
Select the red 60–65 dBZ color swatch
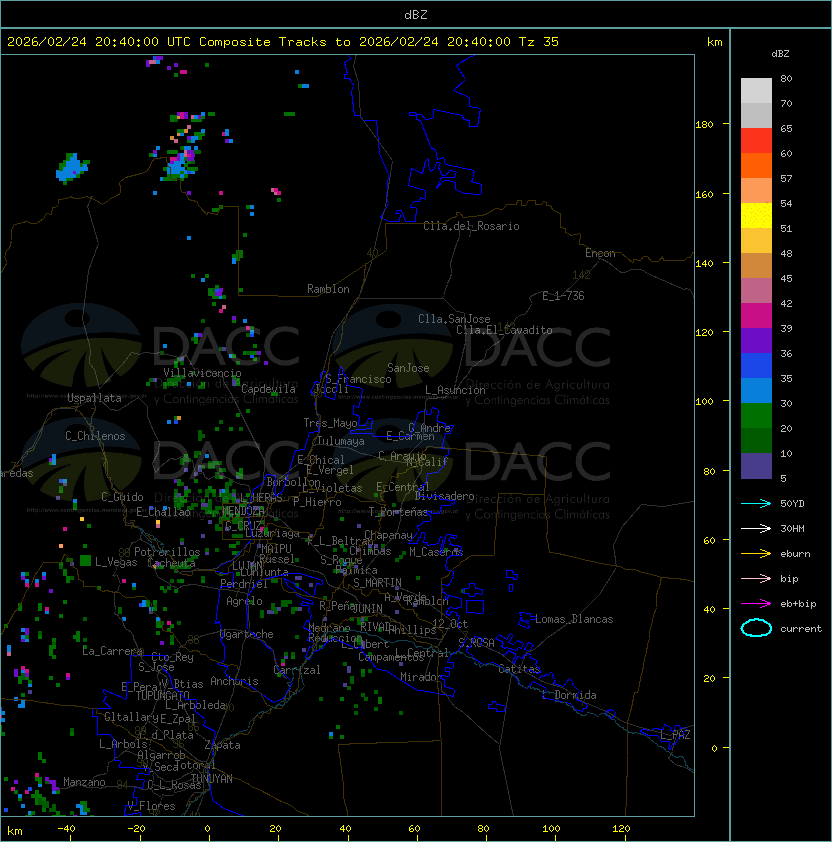(x=756, y=141)
